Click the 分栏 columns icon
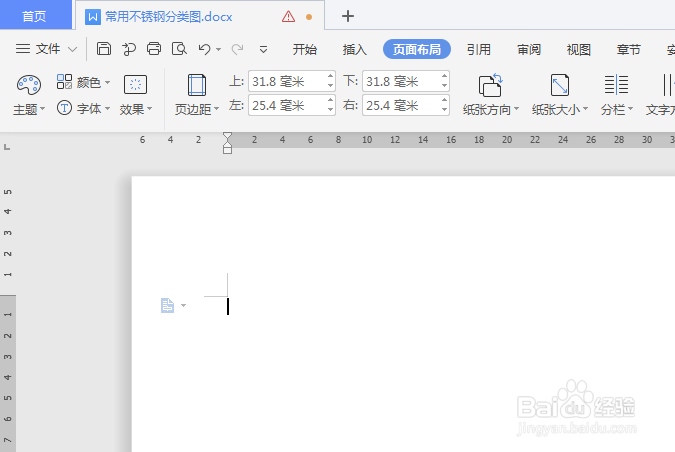675x452 pixels. pyautogui.click(x=616, y=84)
